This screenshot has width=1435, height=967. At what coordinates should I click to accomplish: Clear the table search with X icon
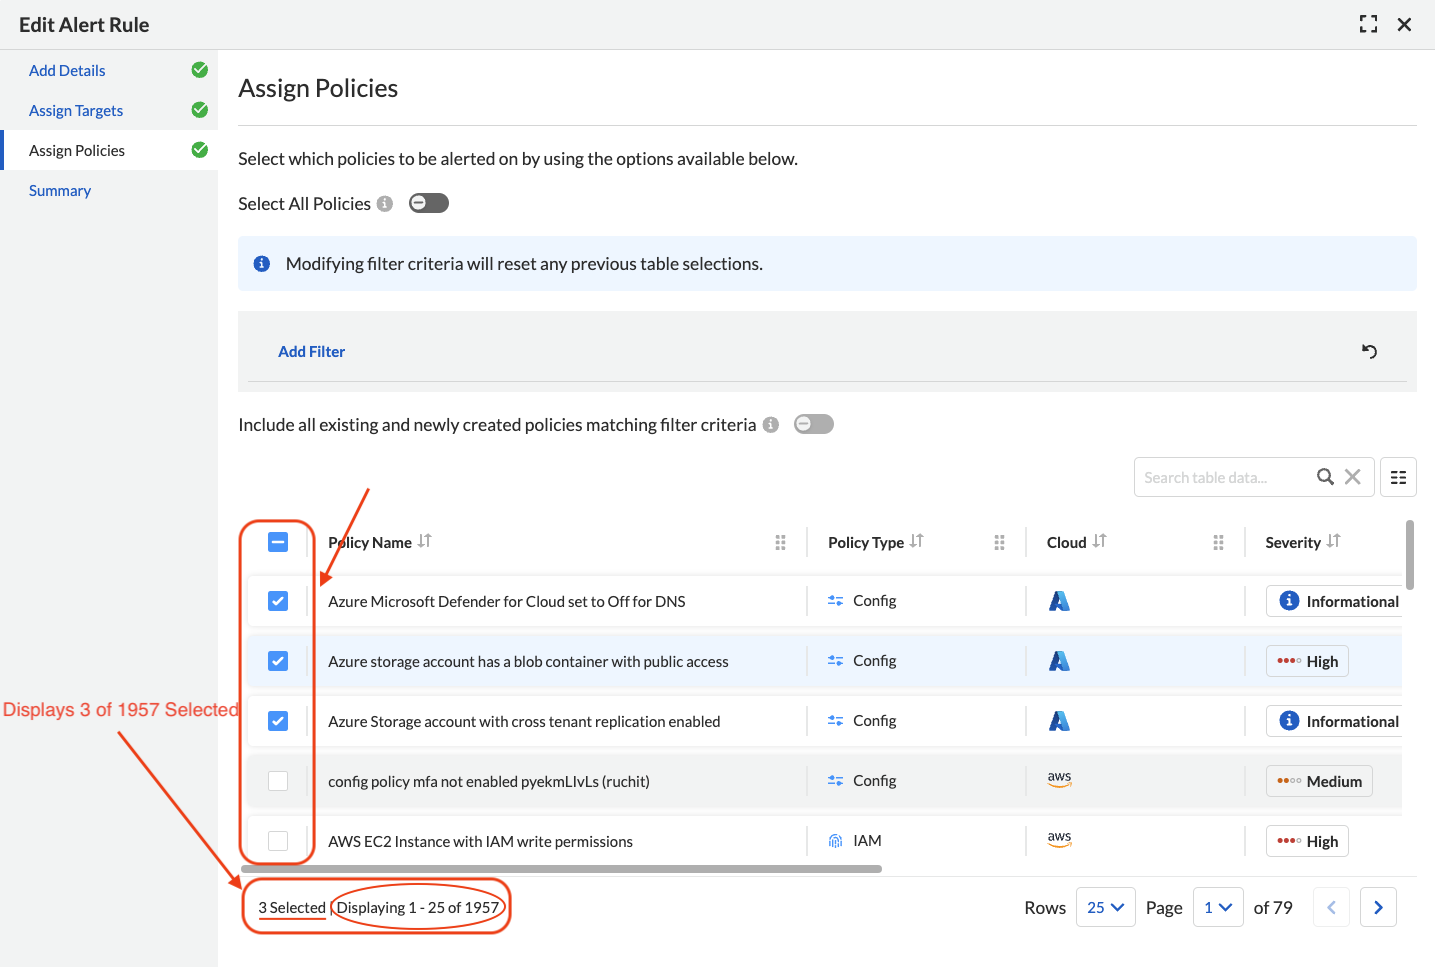tap(1352, 477)
